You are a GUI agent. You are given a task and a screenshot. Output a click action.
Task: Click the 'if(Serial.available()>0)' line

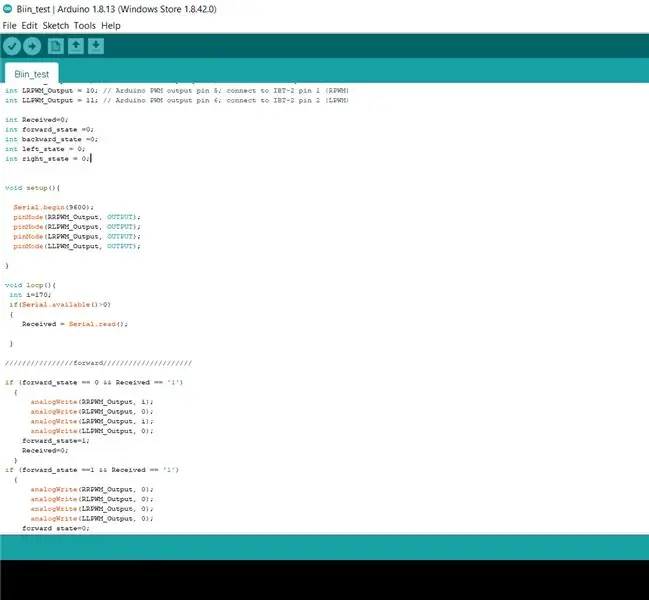60,305
